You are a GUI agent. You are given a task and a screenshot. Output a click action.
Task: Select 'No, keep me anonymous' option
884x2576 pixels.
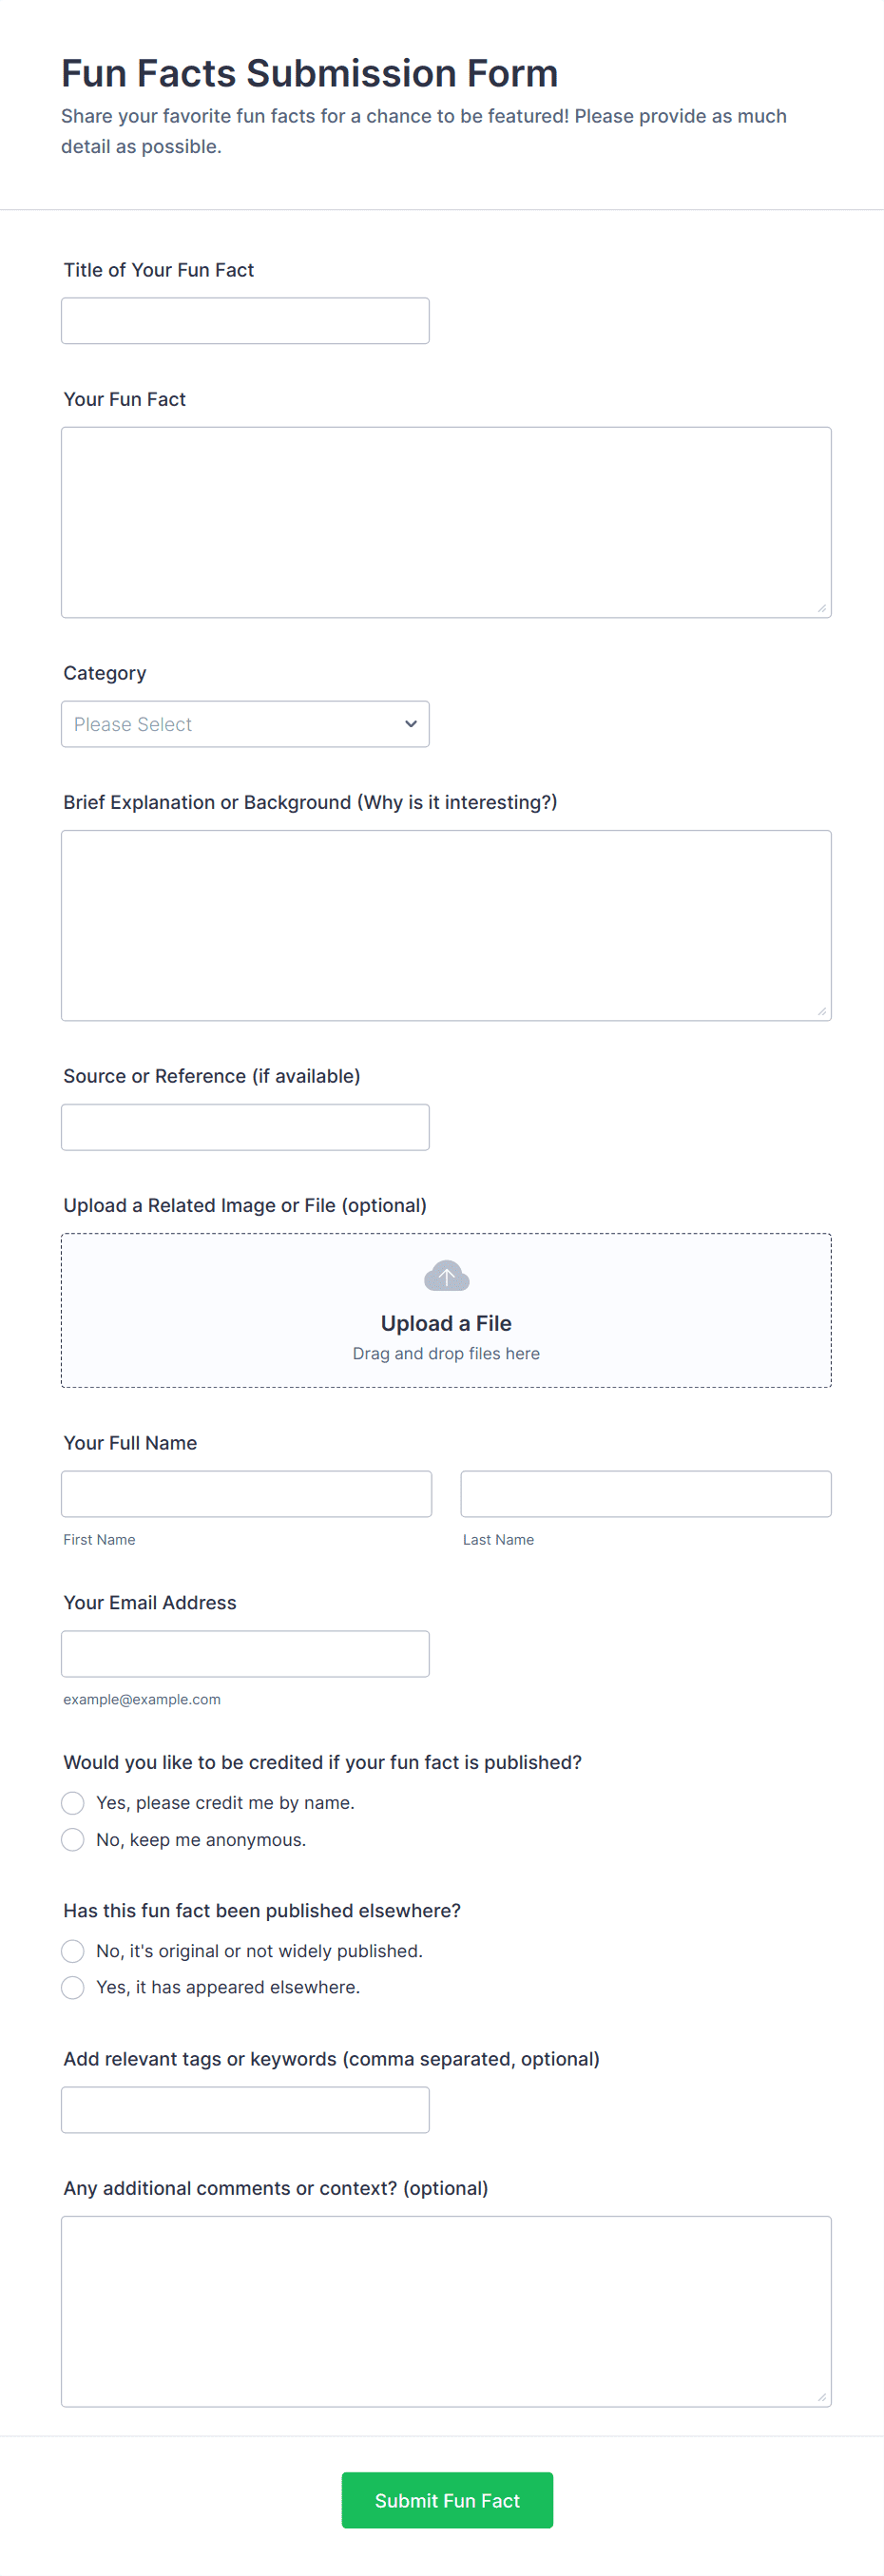click(x=73, y=1840)
